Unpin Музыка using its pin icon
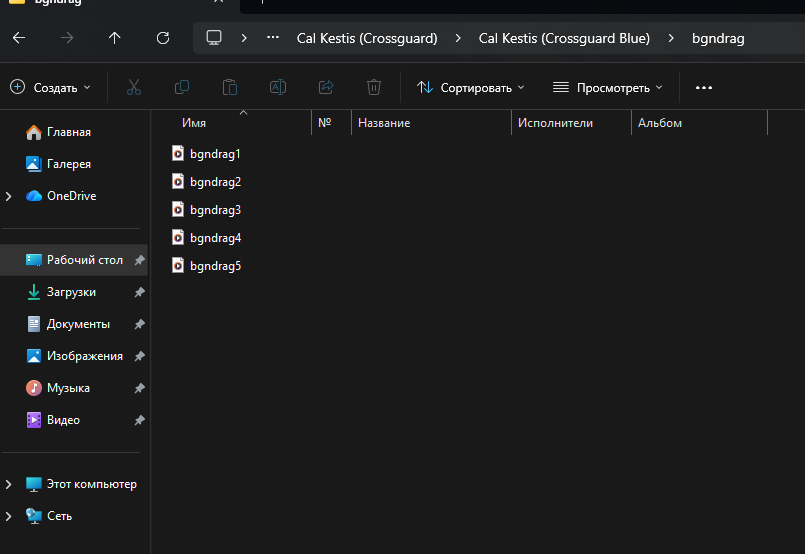This screenshot has width=805, height=554. point(140,388)
